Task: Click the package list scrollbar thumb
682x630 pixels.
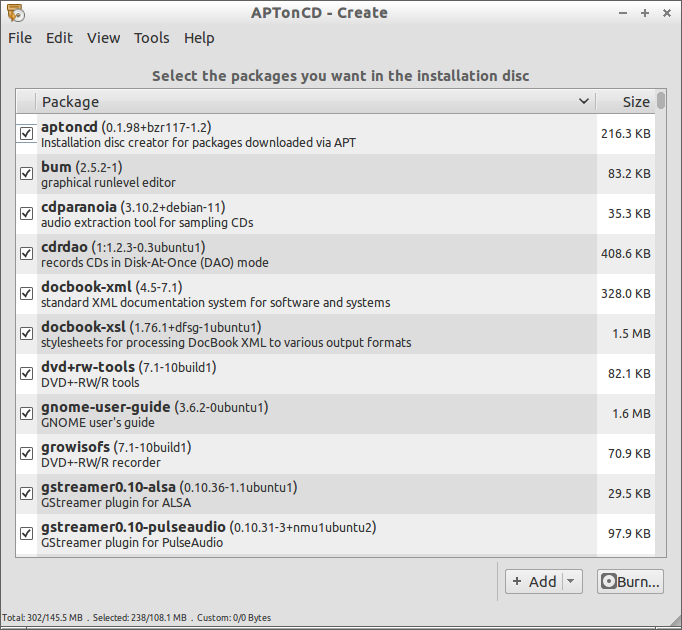Action: pyautogui.click(x=661, y=100)
